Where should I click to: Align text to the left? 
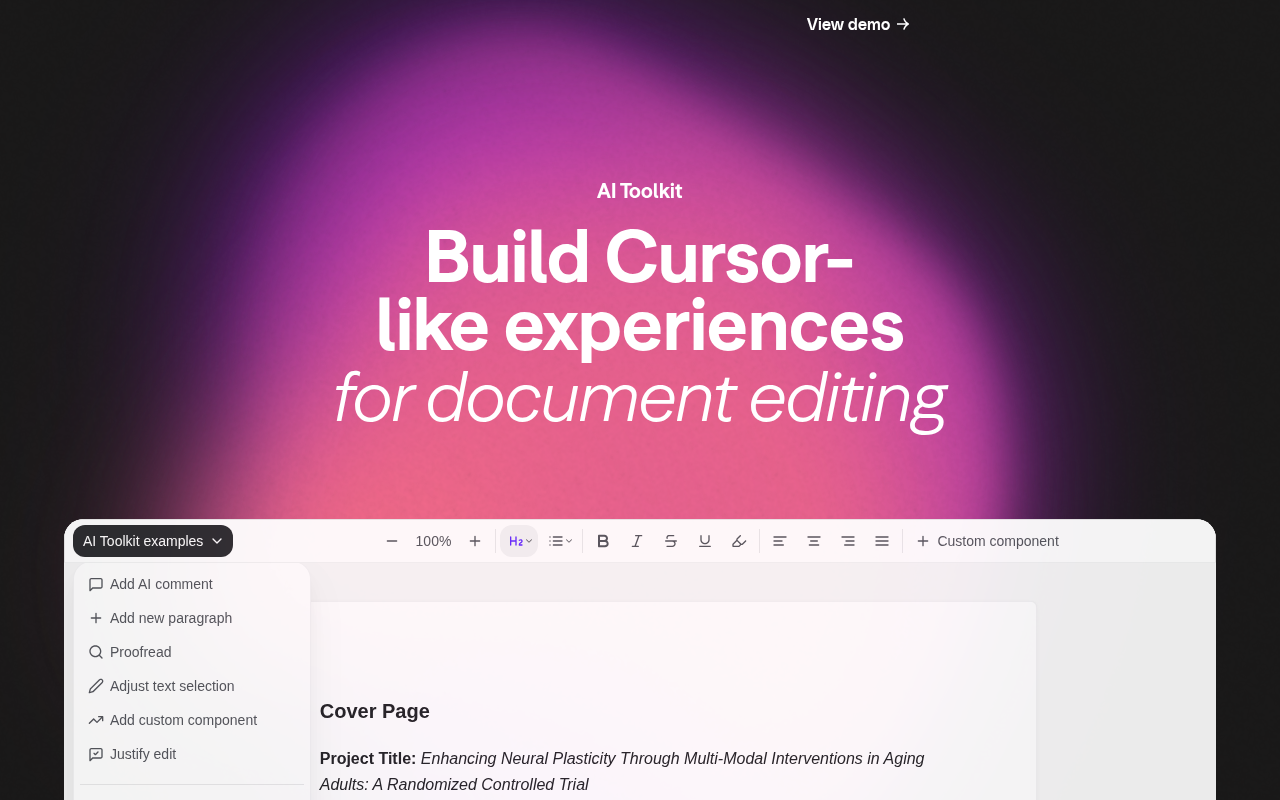(780, 541)
